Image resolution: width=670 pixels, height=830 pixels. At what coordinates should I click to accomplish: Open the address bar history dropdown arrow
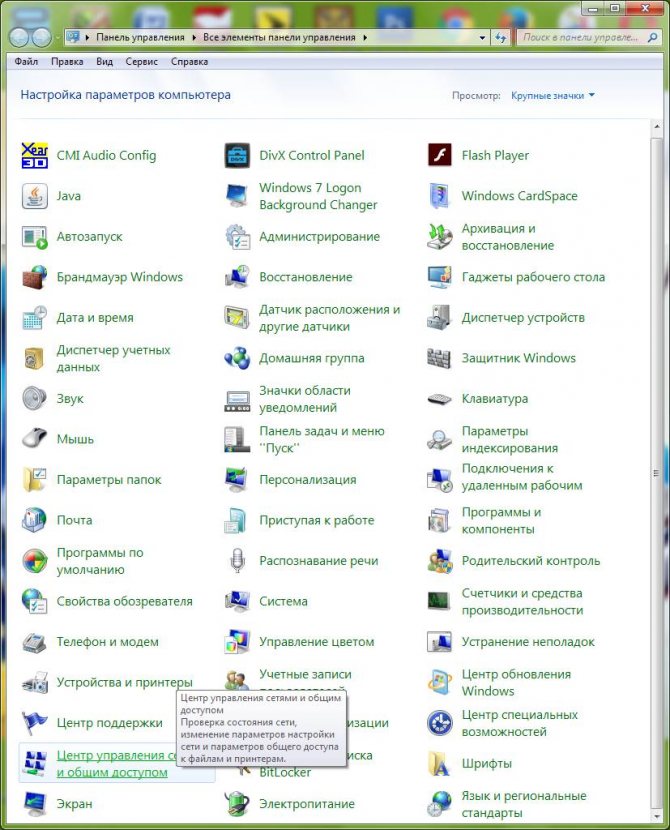pyautogui.click(x=482, y=38)
